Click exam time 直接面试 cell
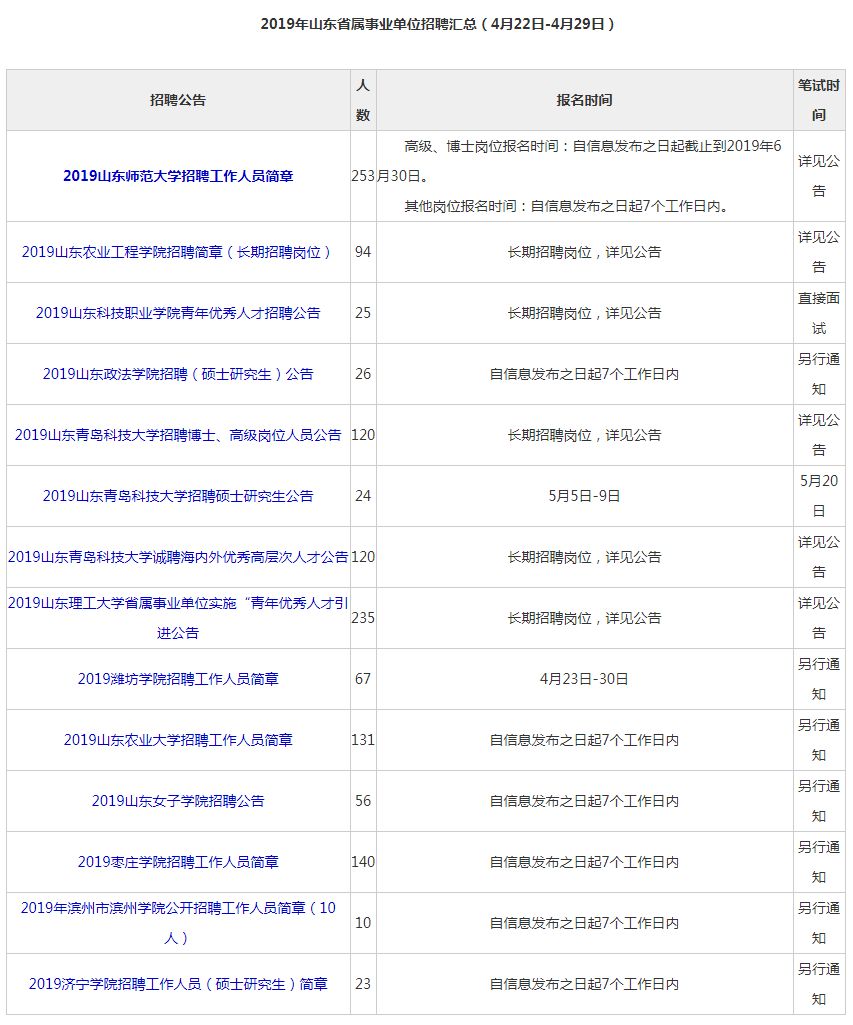853x1025 pixels. click(x=818, y=312)
